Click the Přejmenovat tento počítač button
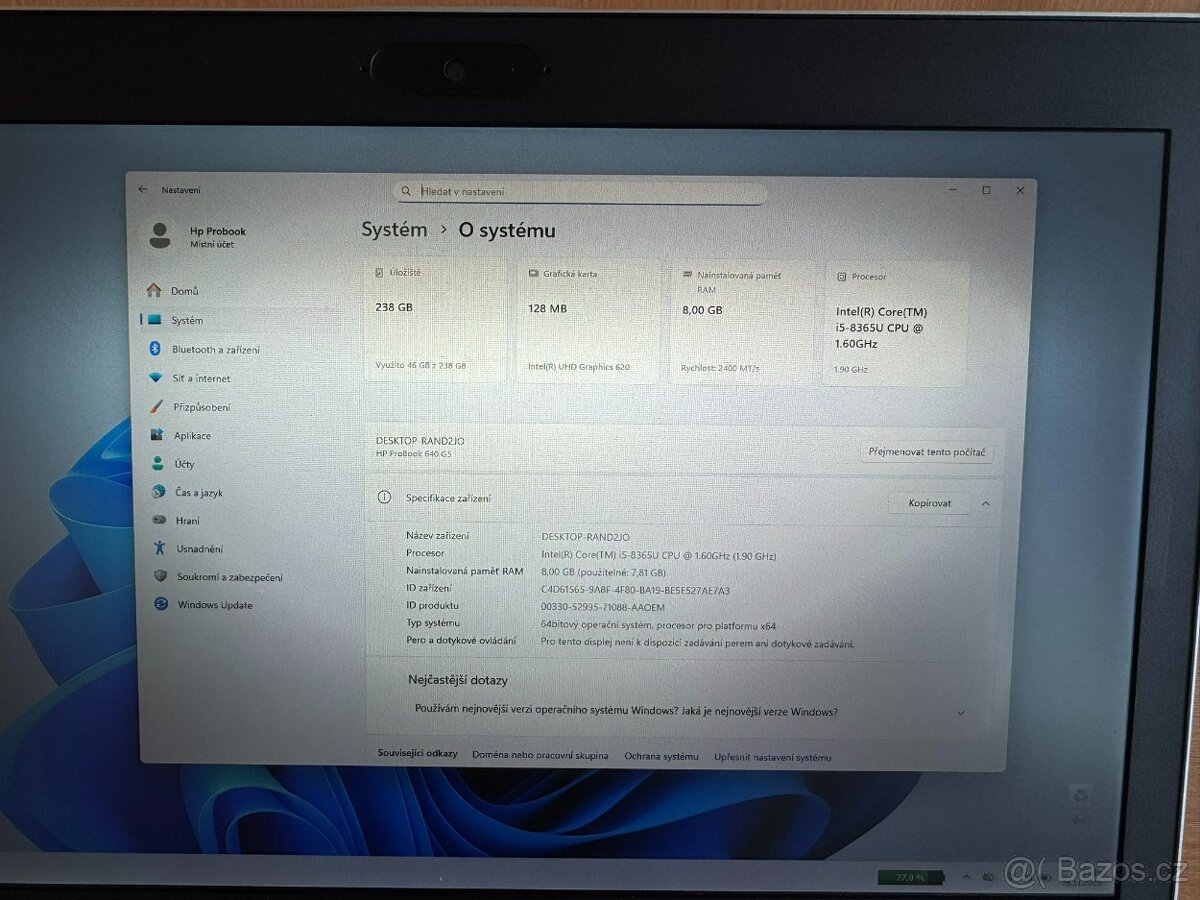The height and width of the screenshot is (900, 1200). (x=929, y=451)
